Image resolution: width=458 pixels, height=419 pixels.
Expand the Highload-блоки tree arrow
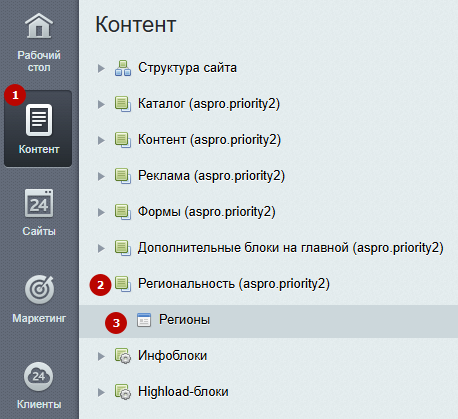pyautogui.click(x=101, y=392)
